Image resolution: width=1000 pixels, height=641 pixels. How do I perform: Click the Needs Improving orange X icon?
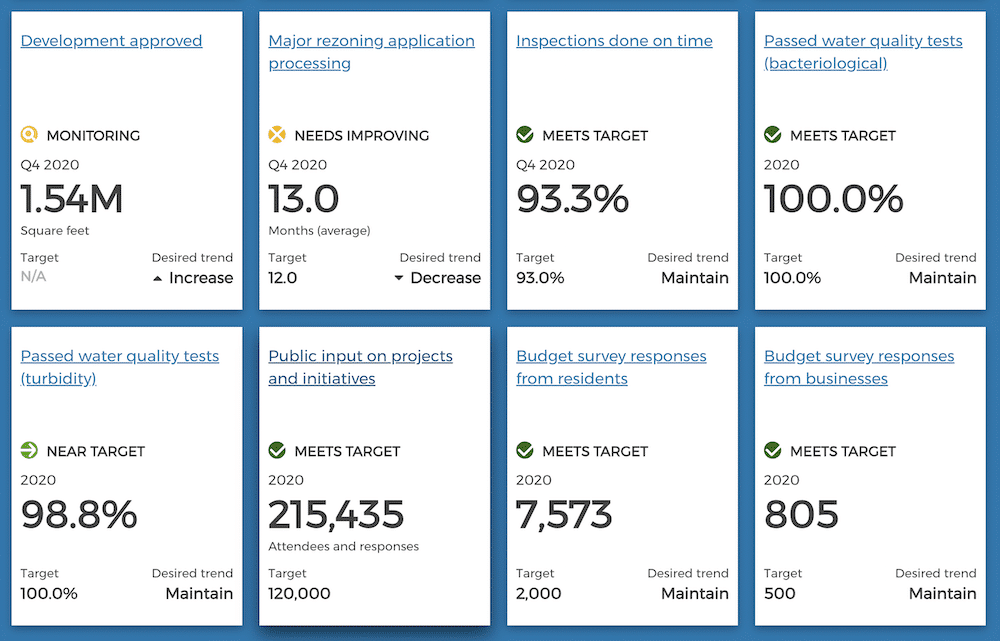coord(277,135)
